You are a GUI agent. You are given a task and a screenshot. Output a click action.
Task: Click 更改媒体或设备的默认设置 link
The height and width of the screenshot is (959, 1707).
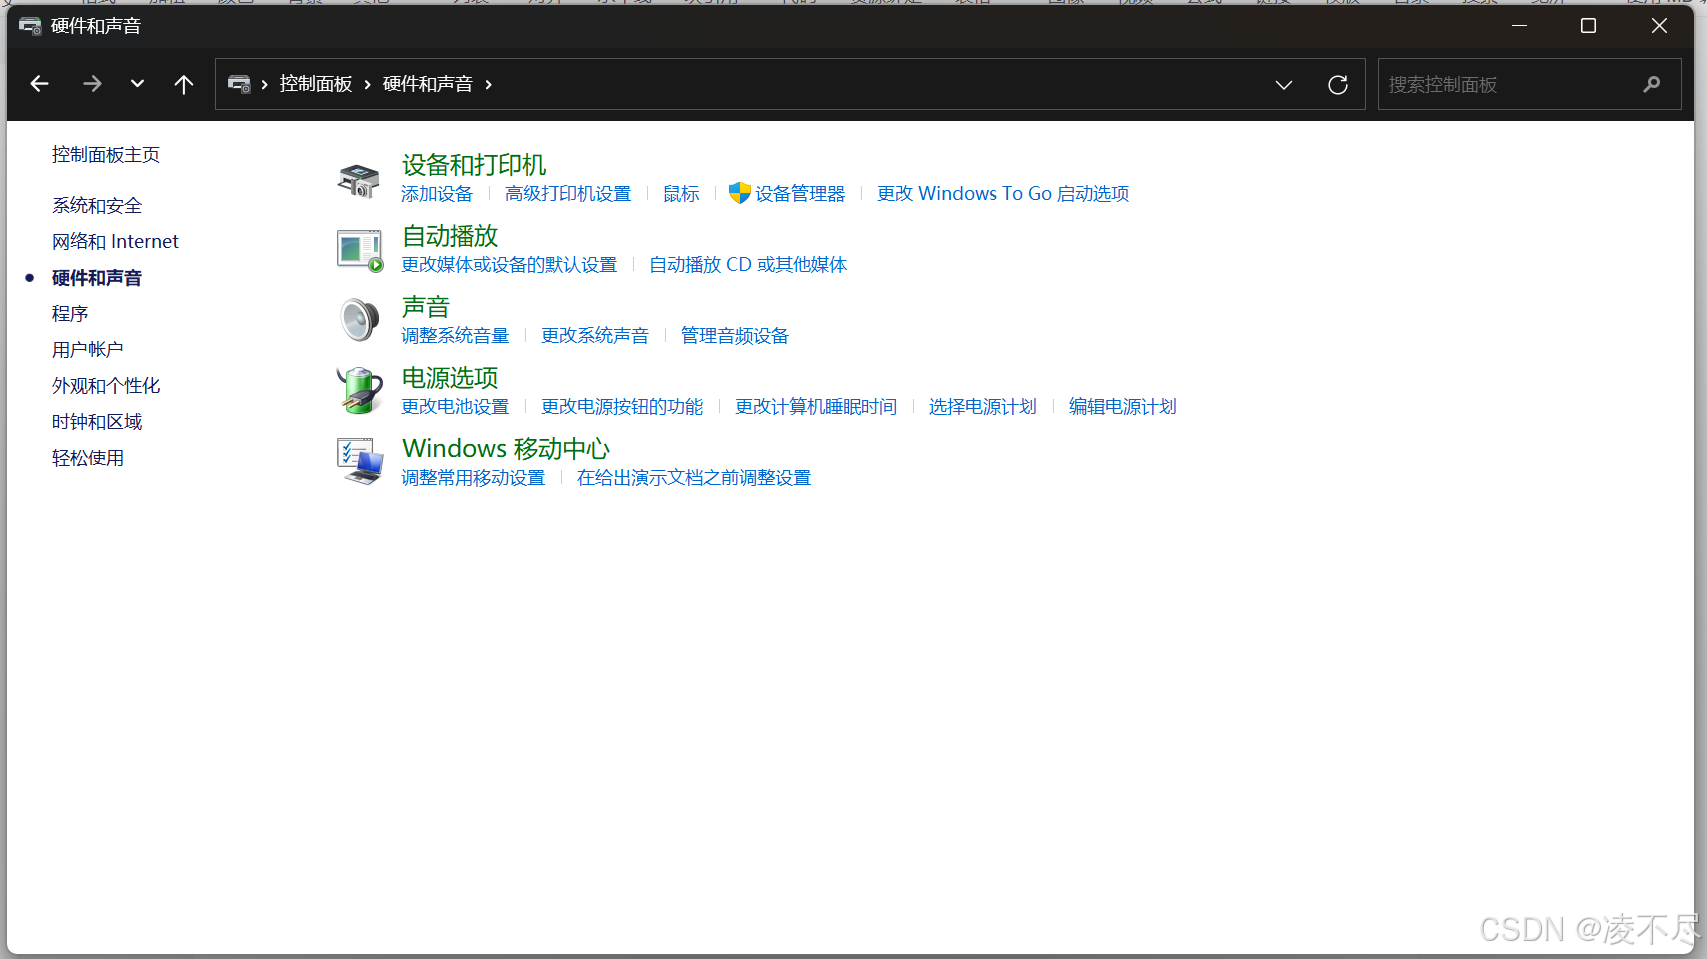(x=509, y=265)
